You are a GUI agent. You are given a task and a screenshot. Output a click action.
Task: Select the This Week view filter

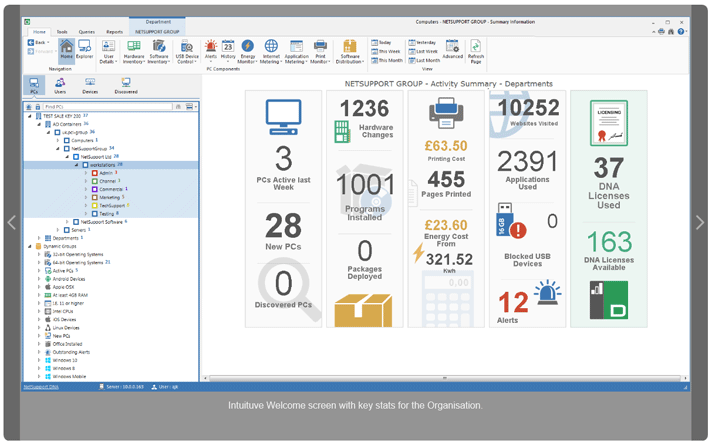(385, 52)
